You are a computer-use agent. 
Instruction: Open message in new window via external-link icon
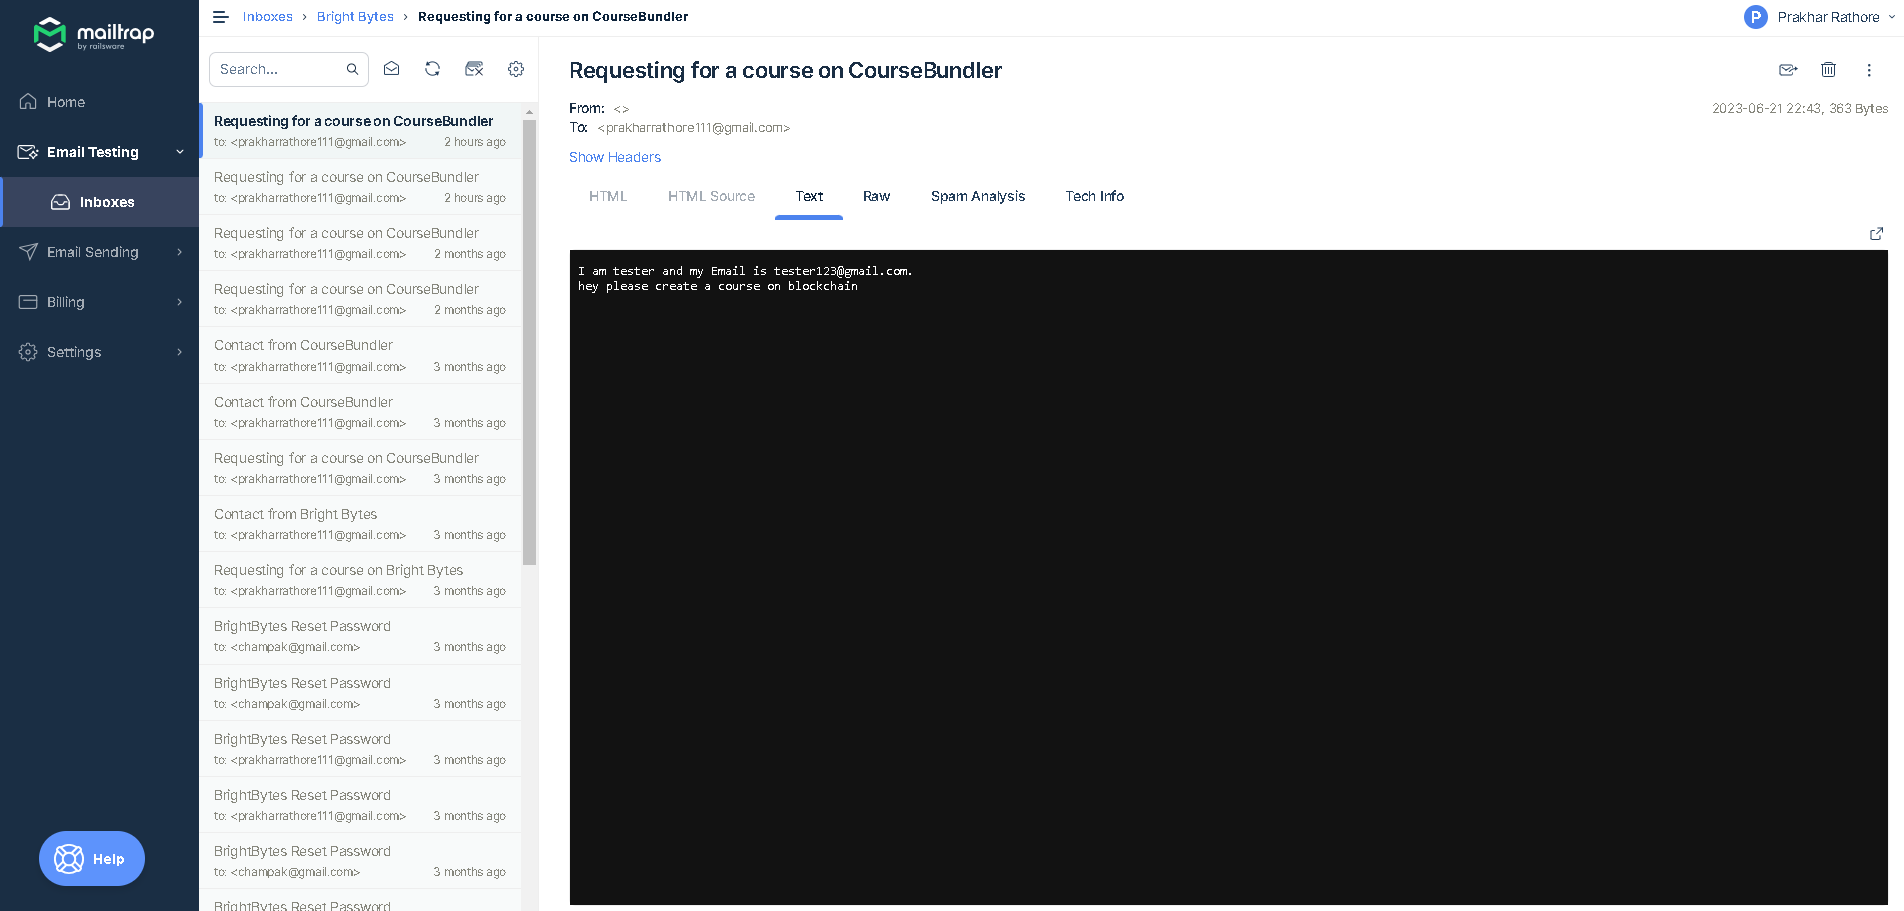[1877, 234]
